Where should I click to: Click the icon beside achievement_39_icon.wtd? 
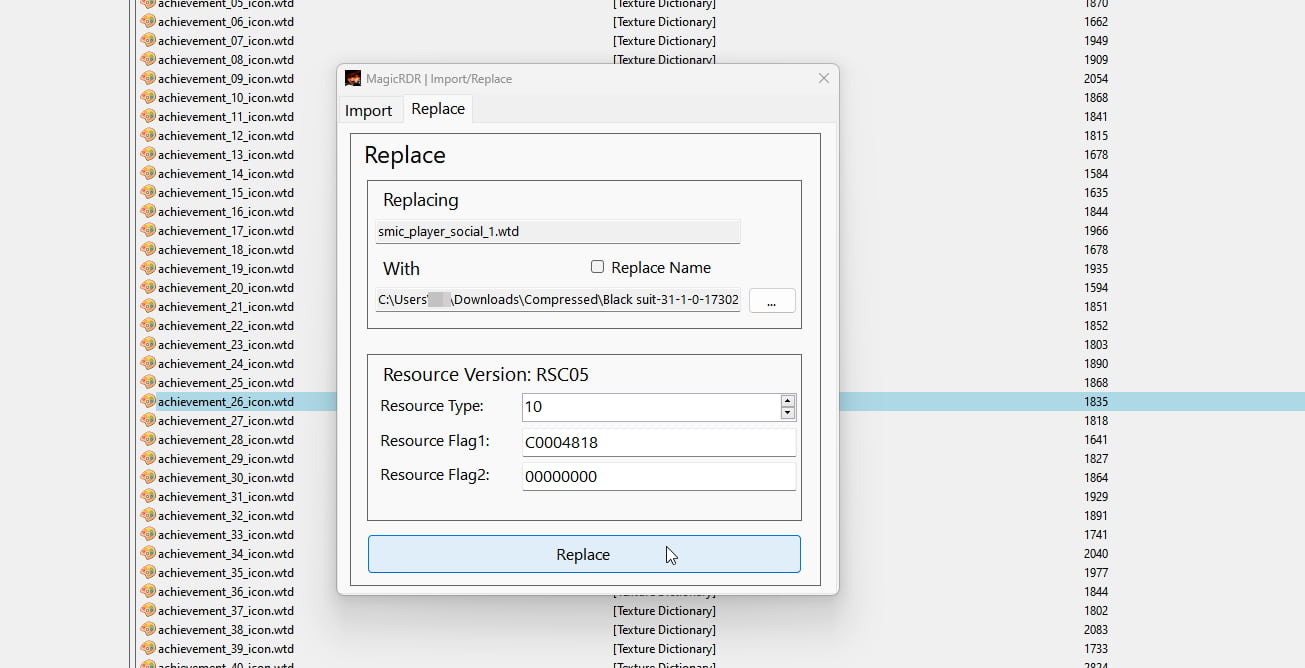pyautogui.click(x=148, y=648)
